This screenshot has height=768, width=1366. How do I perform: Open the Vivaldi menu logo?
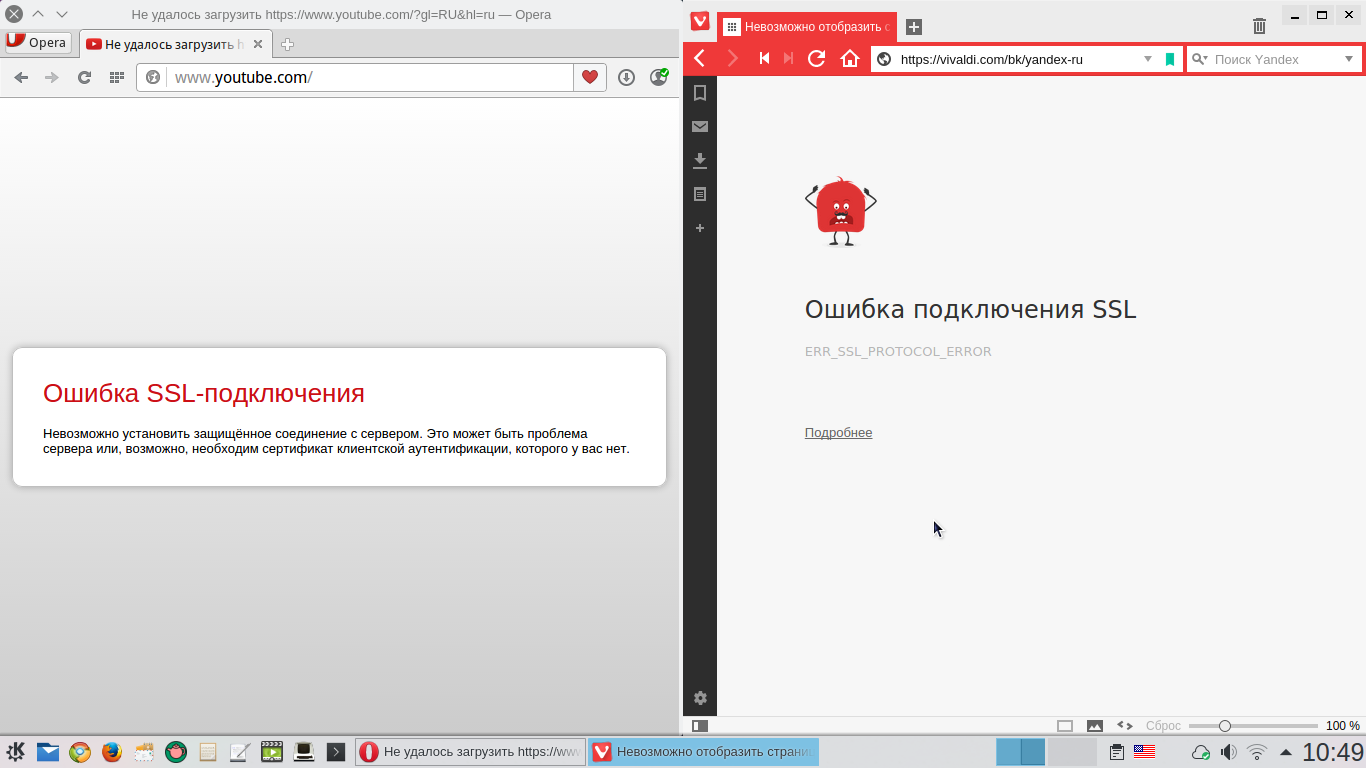[700, 22]
